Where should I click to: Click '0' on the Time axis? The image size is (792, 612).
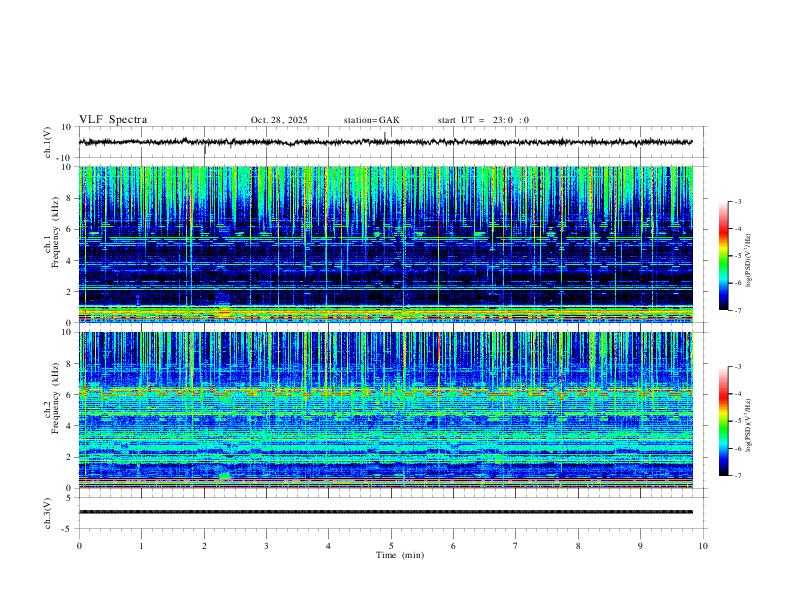pyautogui.click(x=79, y=546)
